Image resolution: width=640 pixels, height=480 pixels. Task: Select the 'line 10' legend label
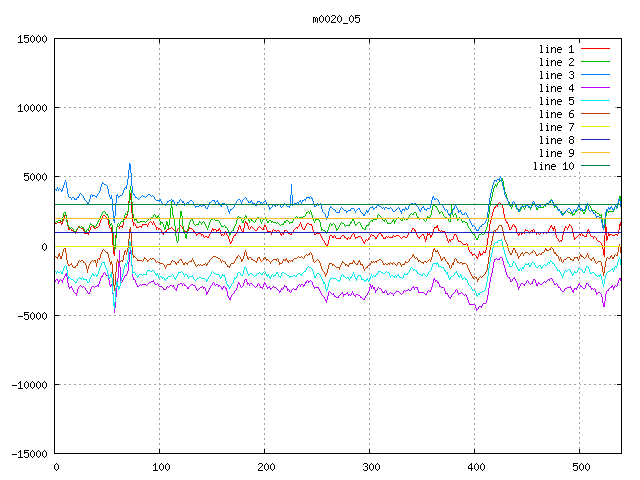(x=553, y=166)
